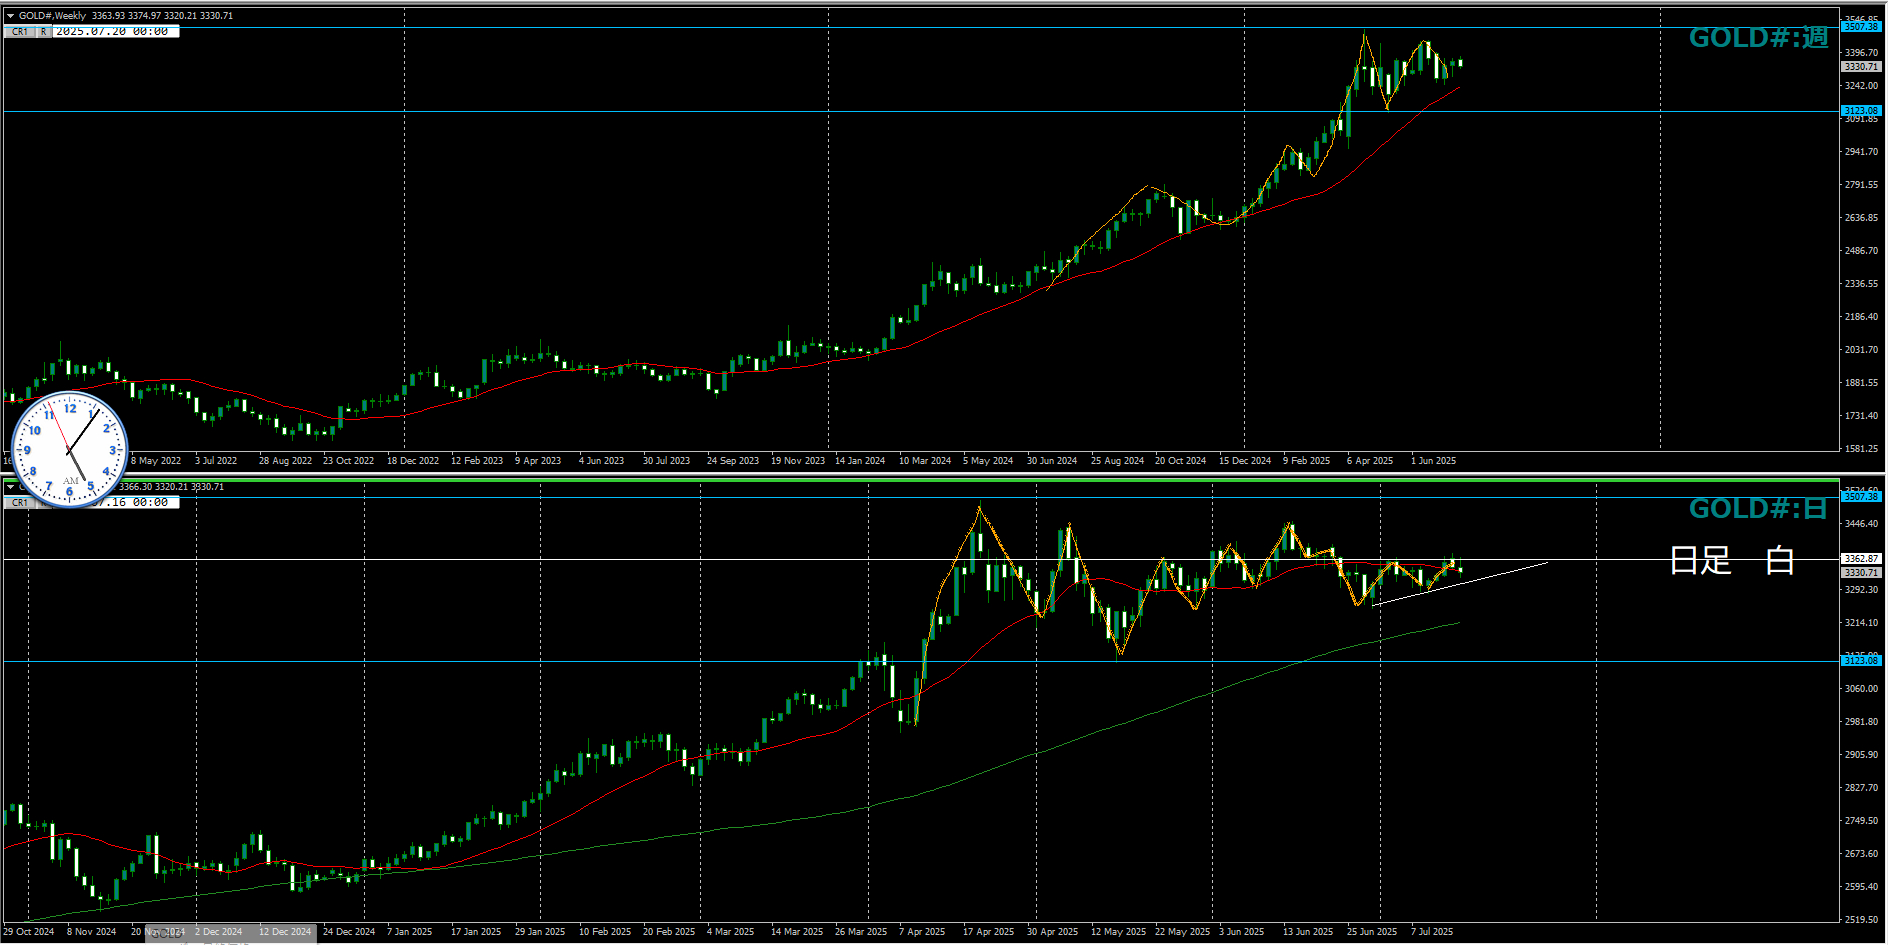Click the 2941.70 price on weekly scale
Screen dimensions: 1888x945
pos(1862,152)
